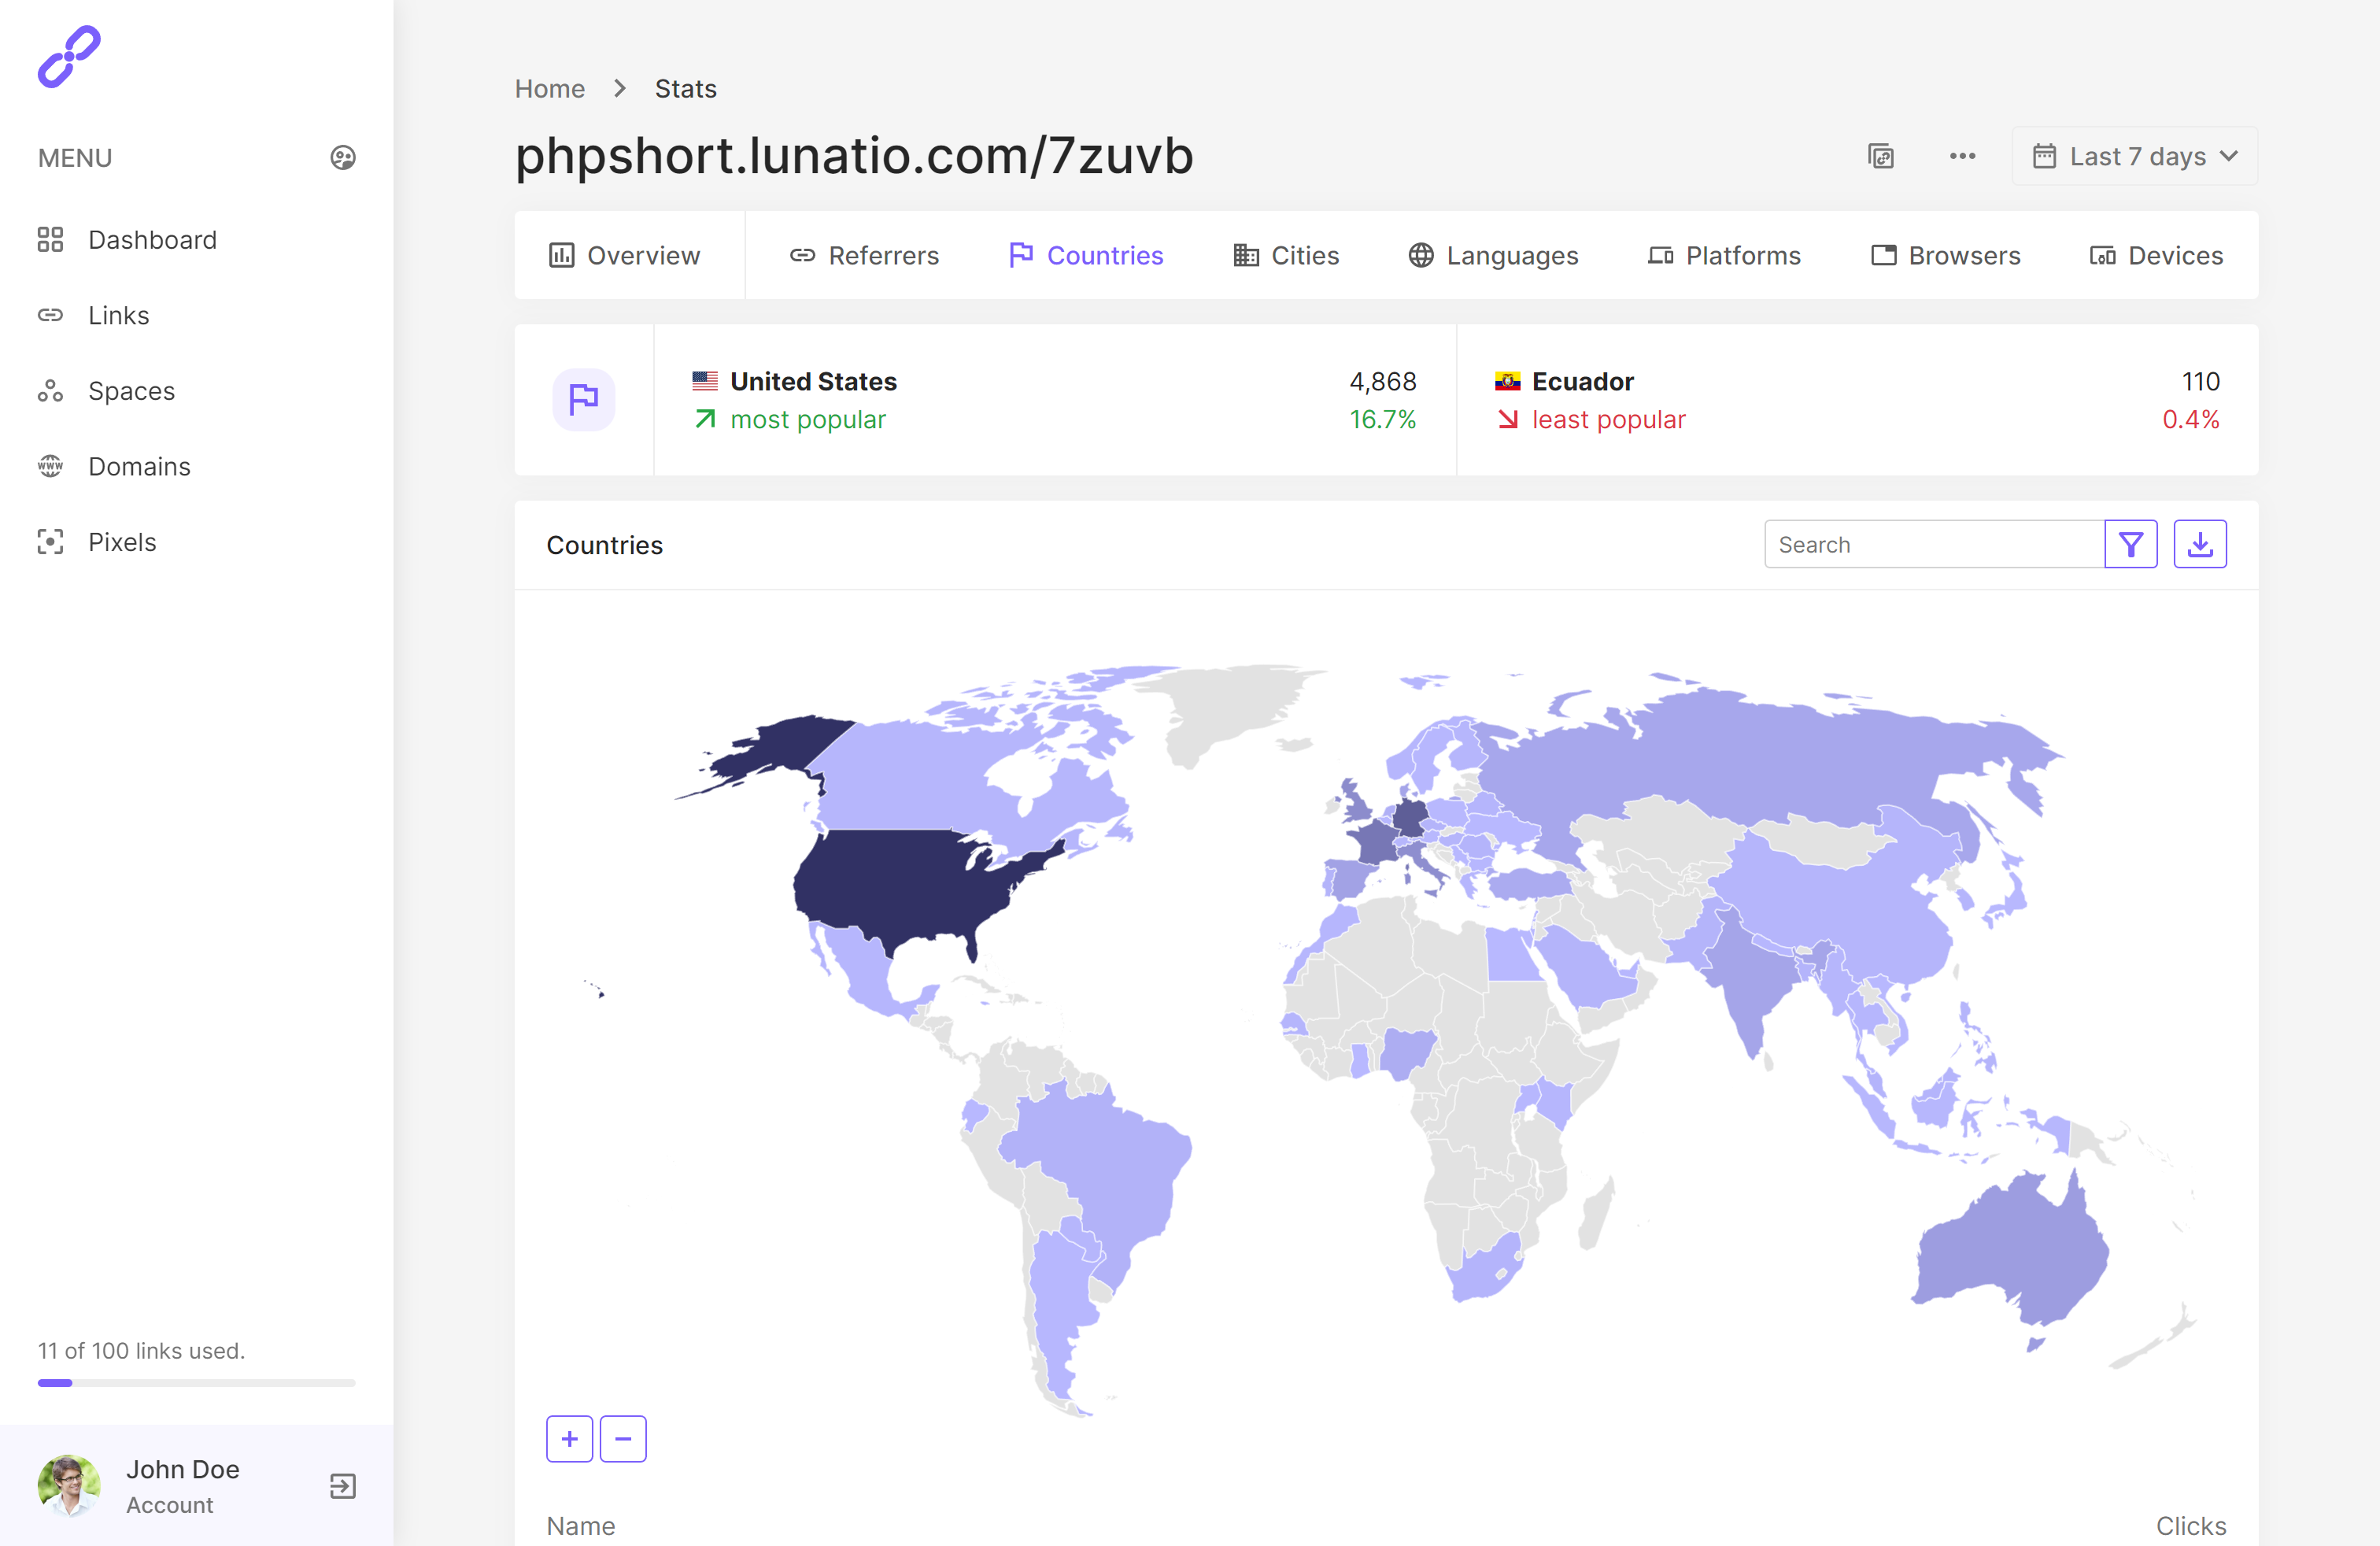Image resolution: width=2380 pixels, height=1546 pixels.
Task: Open the Overview tab
Action: click(625, 256)
